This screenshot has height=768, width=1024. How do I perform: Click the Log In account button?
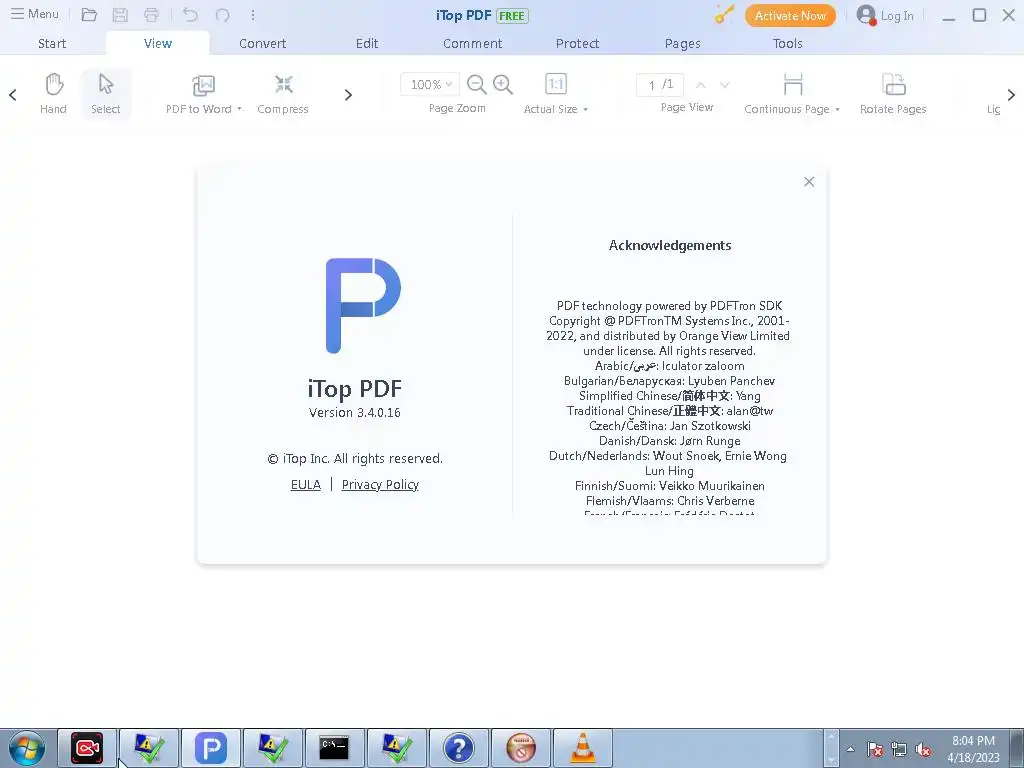[885, 15]
